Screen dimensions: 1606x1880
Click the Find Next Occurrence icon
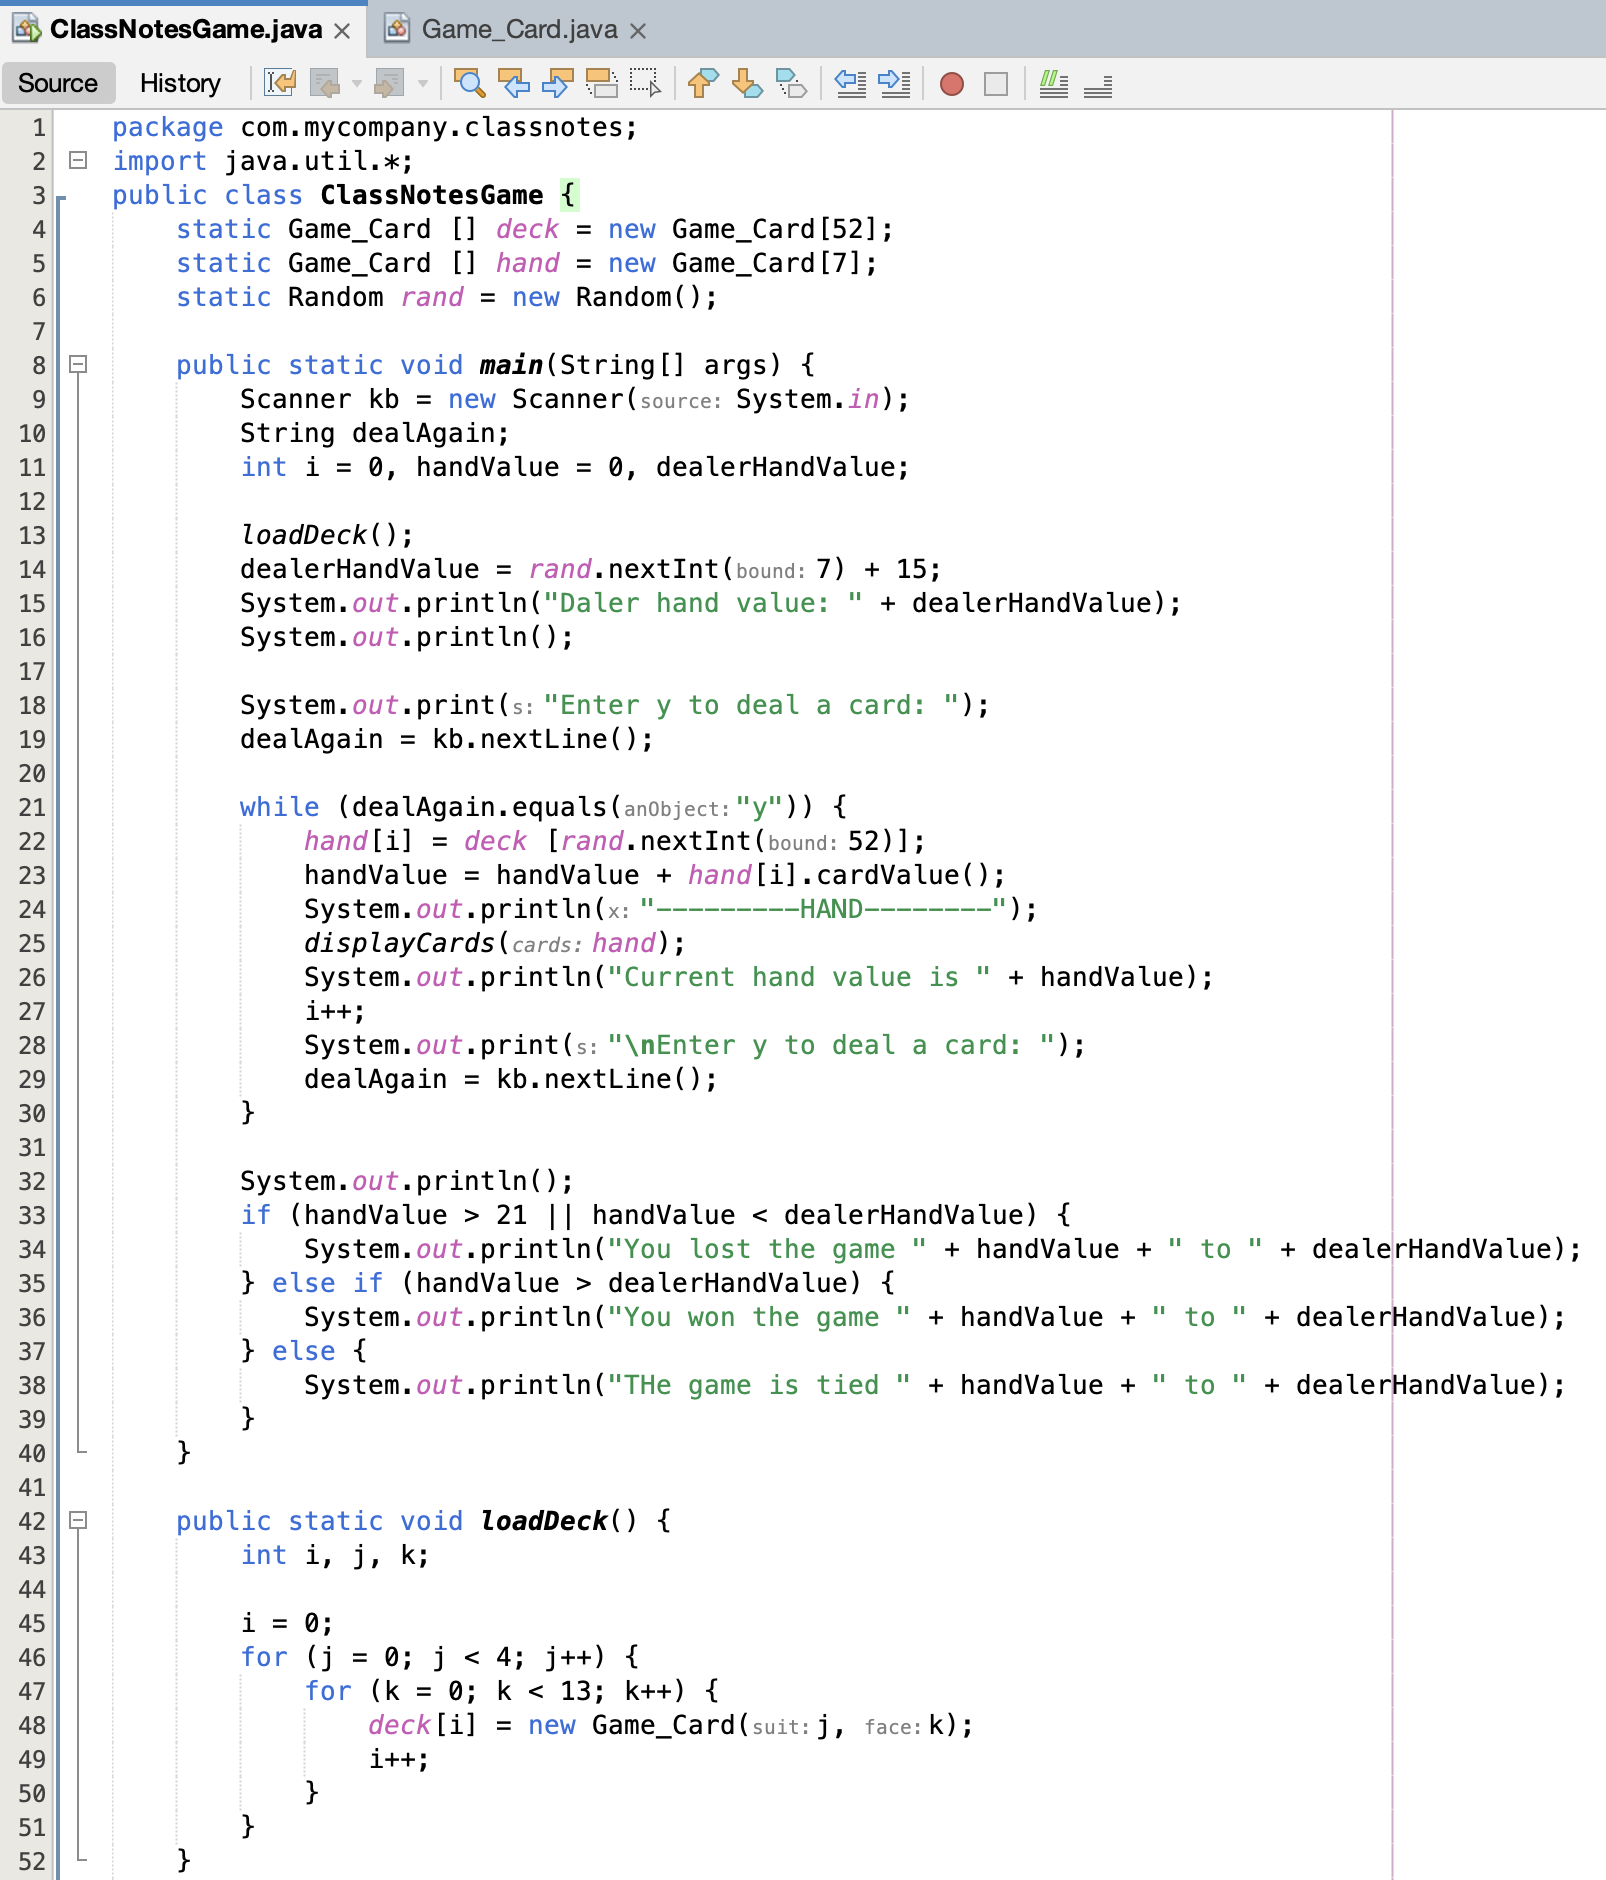(554, 84)
